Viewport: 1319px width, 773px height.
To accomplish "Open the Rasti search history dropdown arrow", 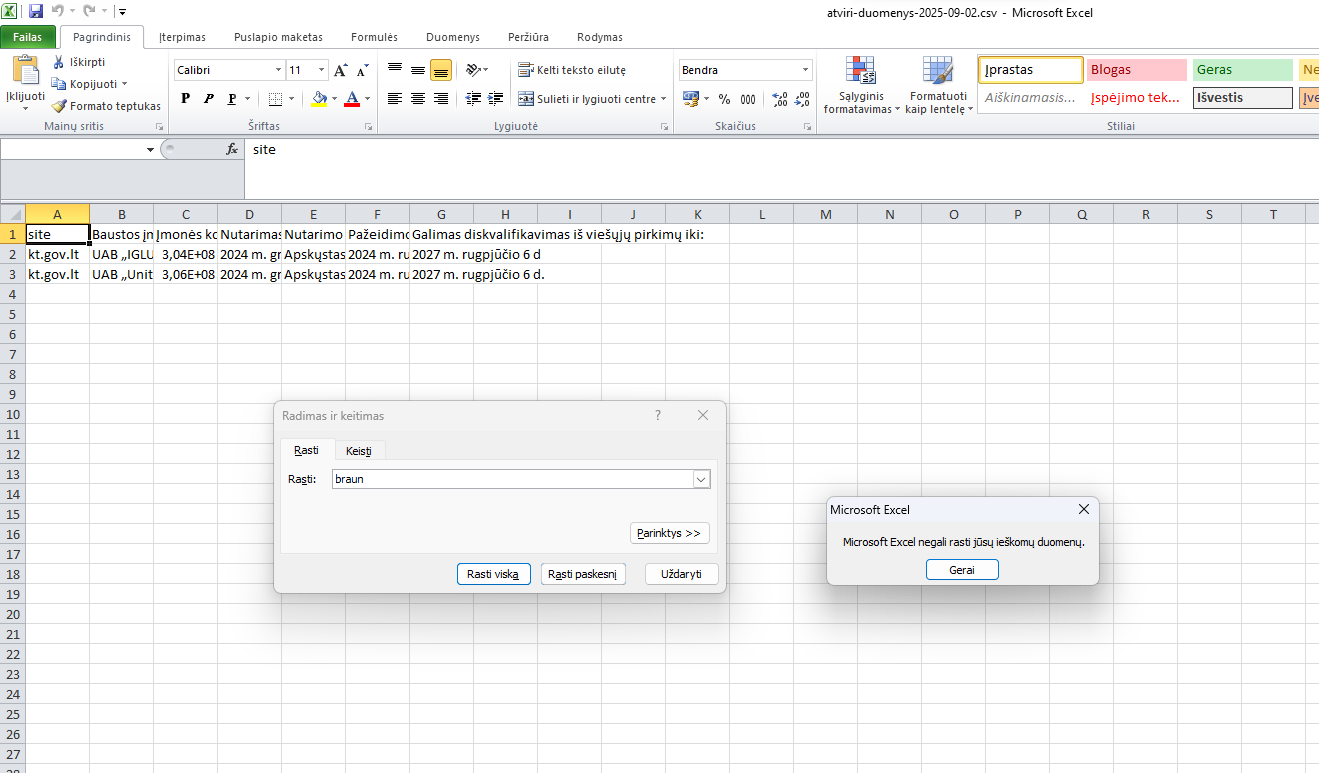I will click(x=701, y=480).
